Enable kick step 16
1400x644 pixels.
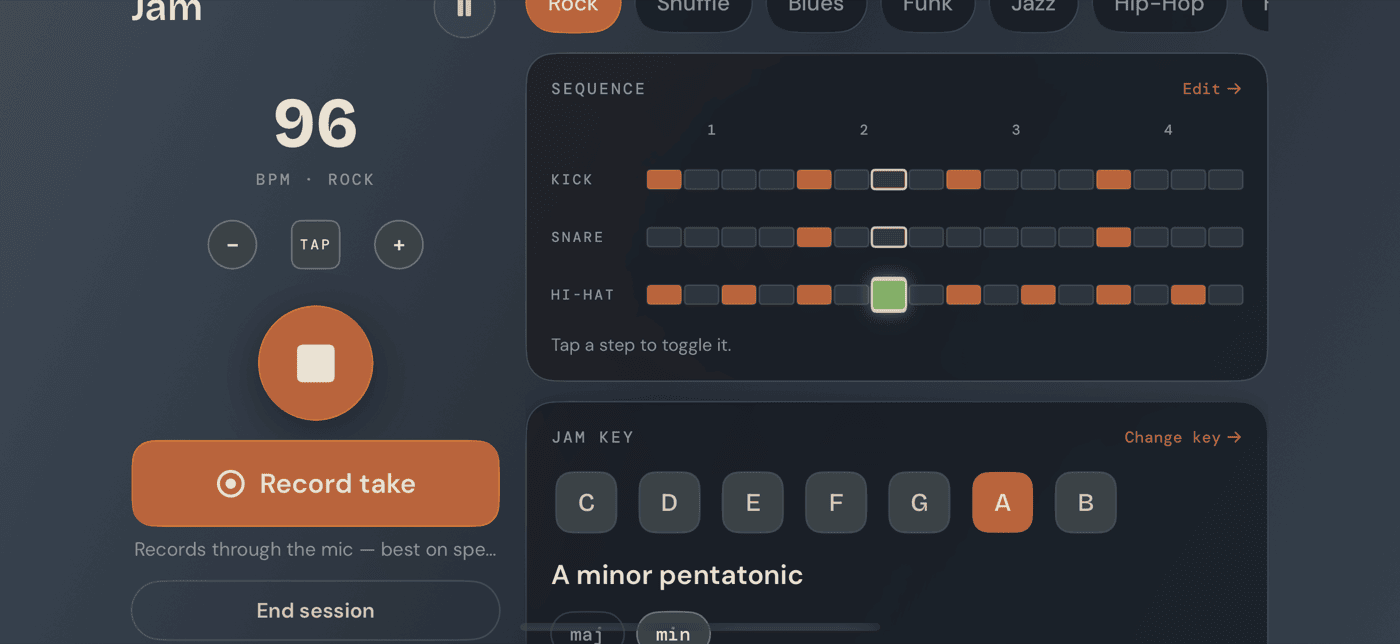[x=1226, y=180]
